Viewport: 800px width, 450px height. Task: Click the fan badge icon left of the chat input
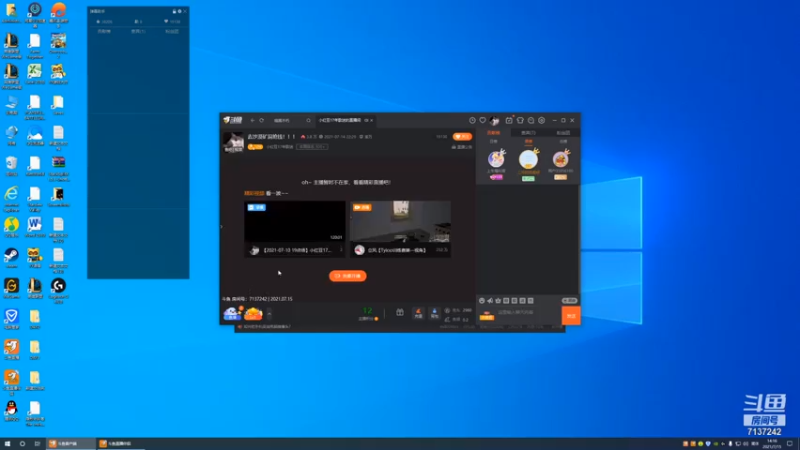[x=487, y=315]
